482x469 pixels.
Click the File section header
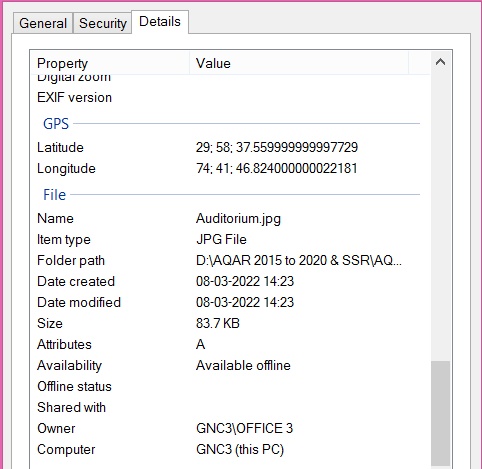tap(55, 195)
